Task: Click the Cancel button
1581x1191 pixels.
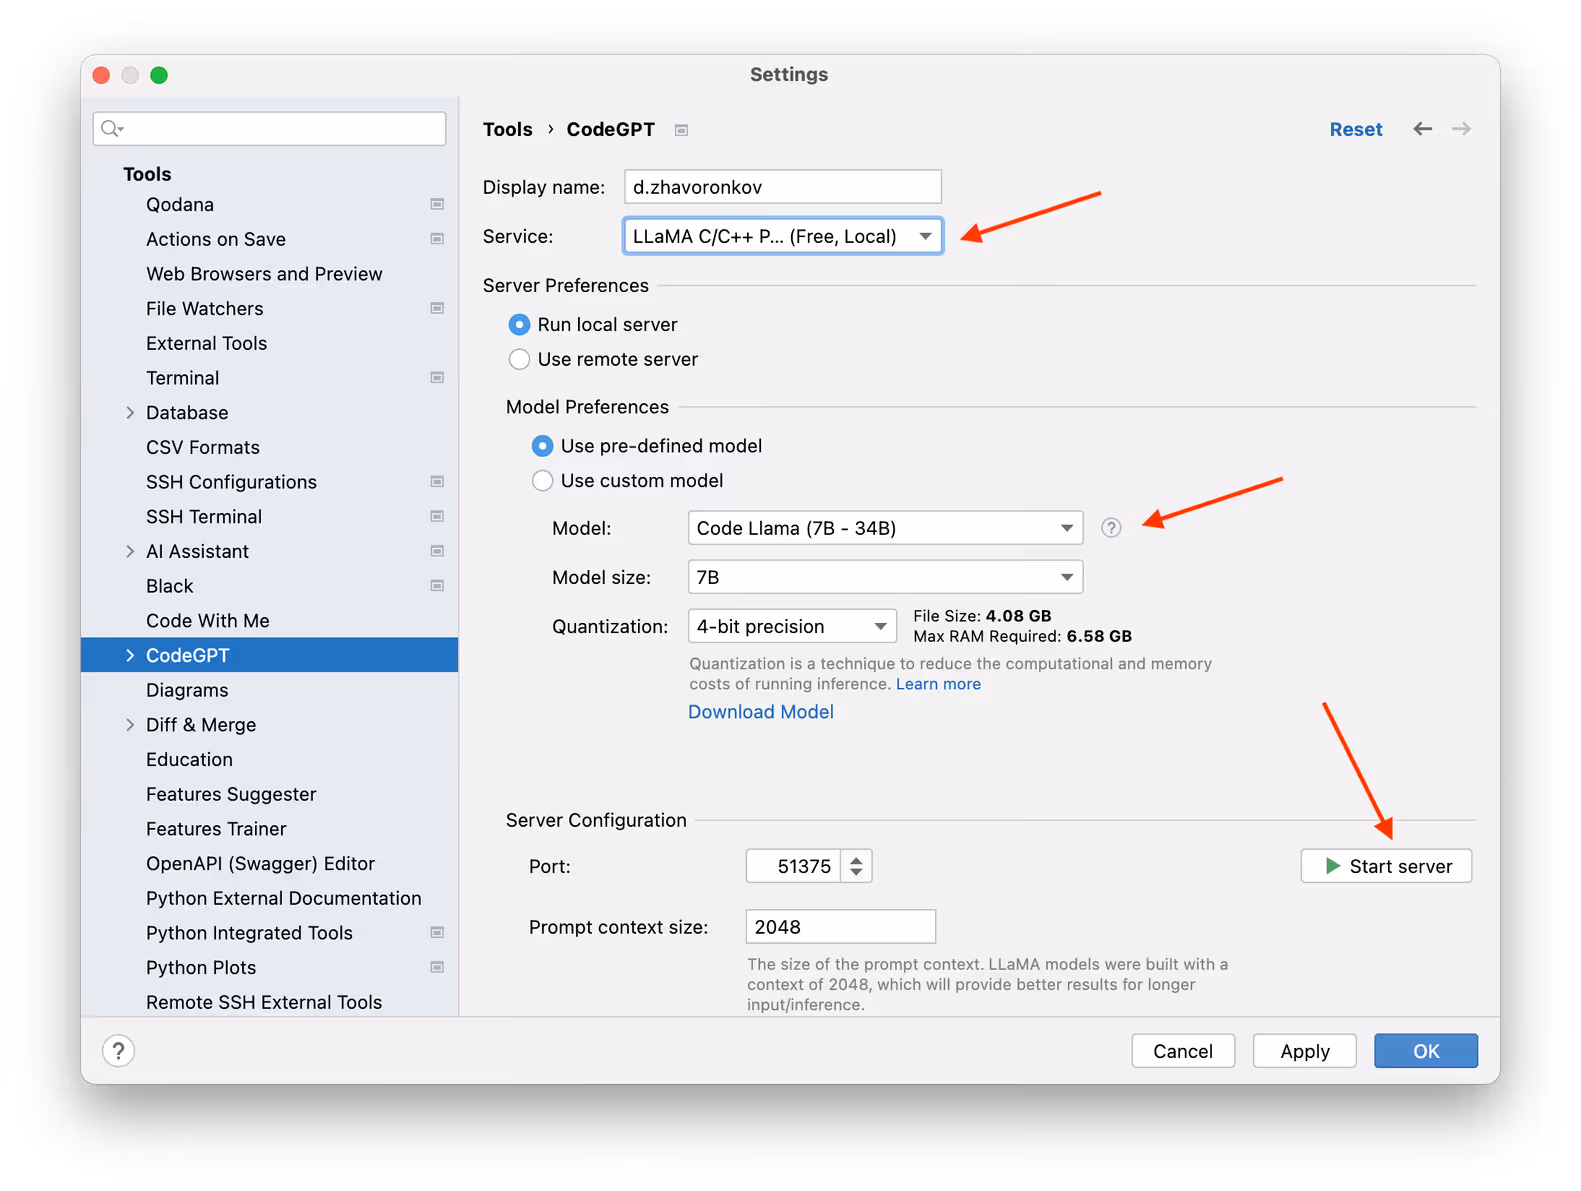Action: pyautogui.click(x=1183, y=1051)
